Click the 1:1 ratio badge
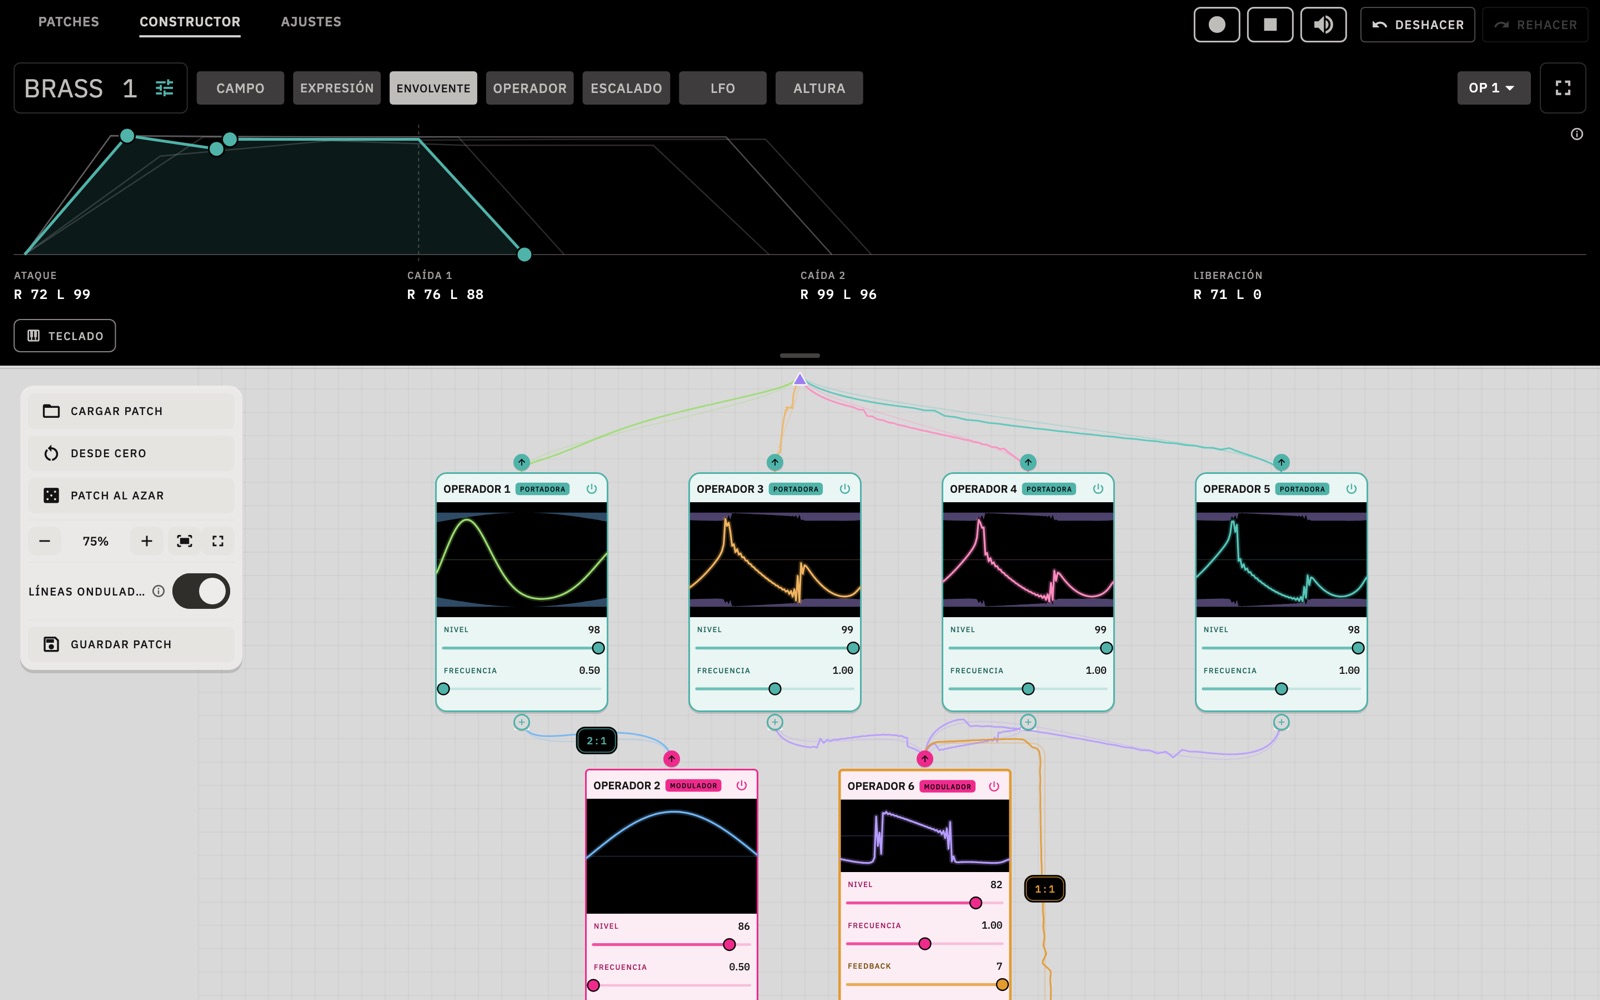Image resolution: width=1600 pixels, height=1000 pixels. (x=1045, y=889)
